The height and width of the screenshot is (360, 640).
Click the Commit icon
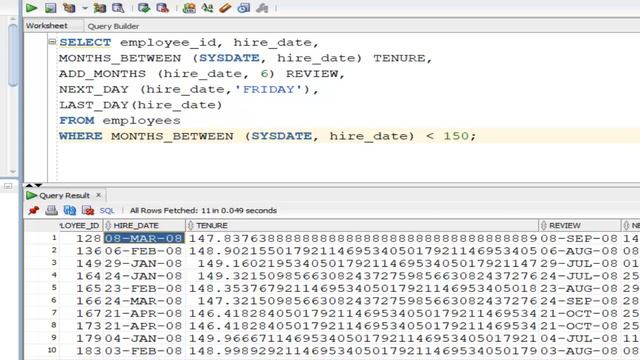click(144, 8)
